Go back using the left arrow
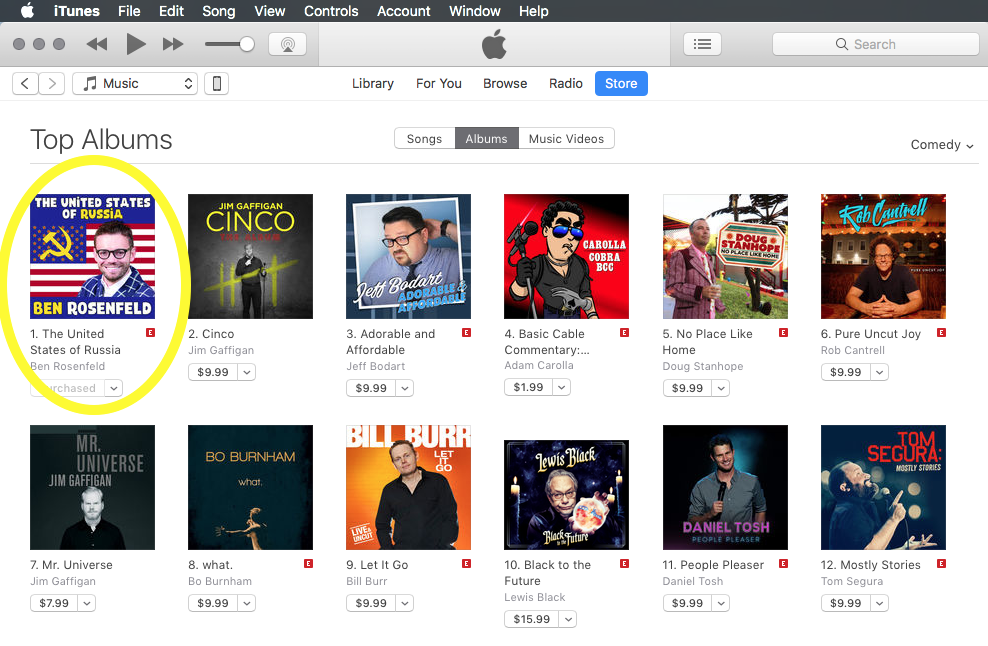The width and height of the screenshot is (988, 646). [x=25, y=83]
